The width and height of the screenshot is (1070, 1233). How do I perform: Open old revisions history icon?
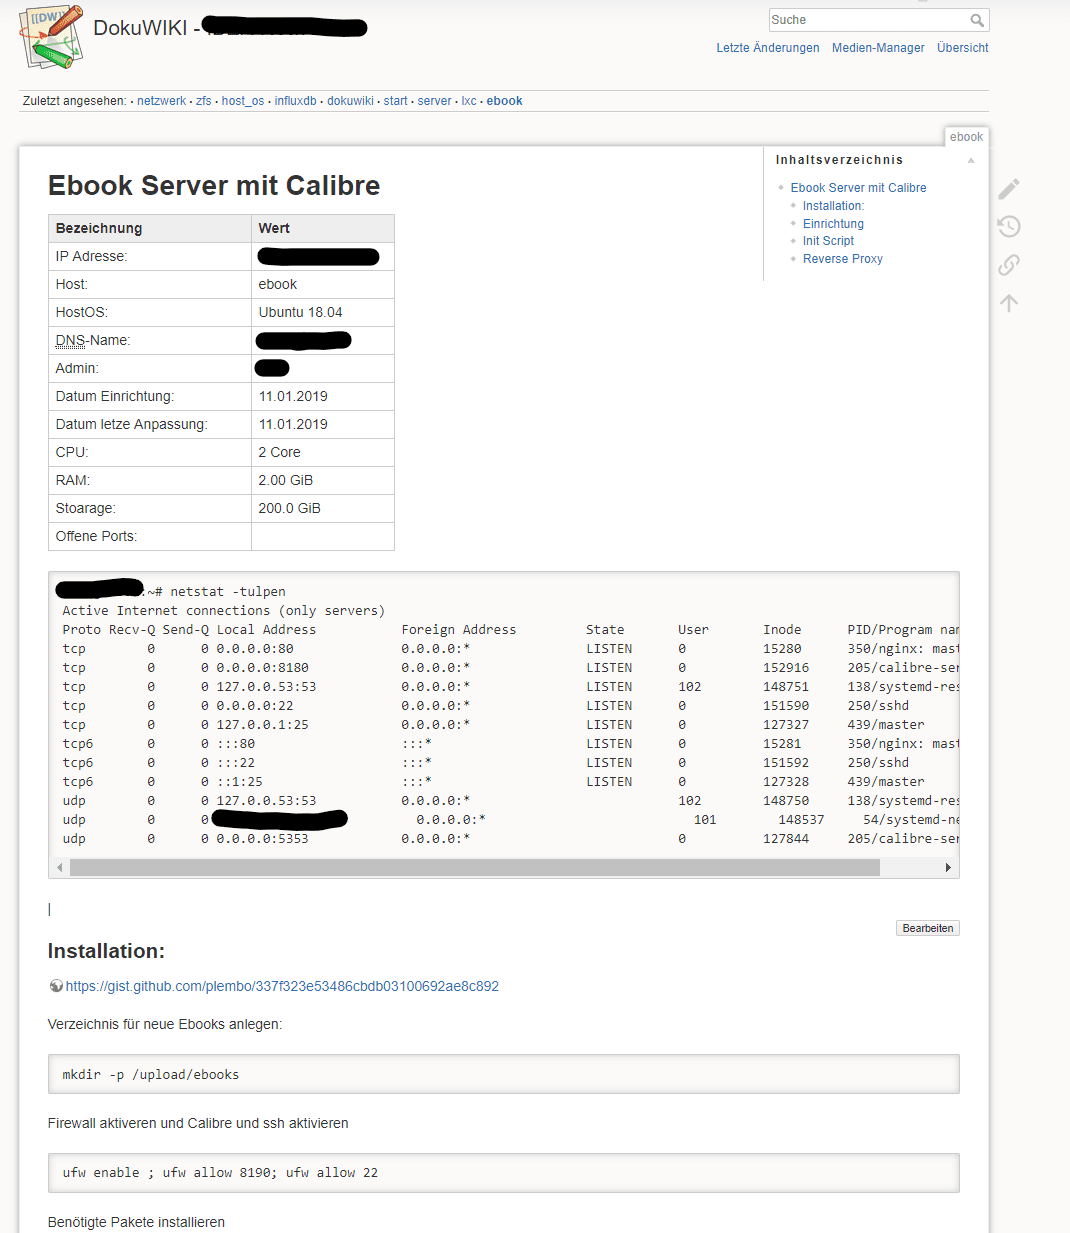[x=1009, y=227]
